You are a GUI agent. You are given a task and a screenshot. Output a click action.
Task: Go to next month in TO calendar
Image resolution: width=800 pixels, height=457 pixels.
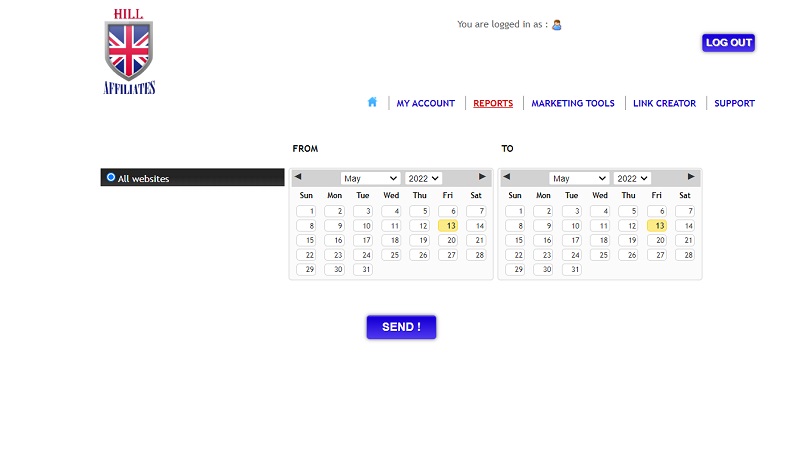691,176
